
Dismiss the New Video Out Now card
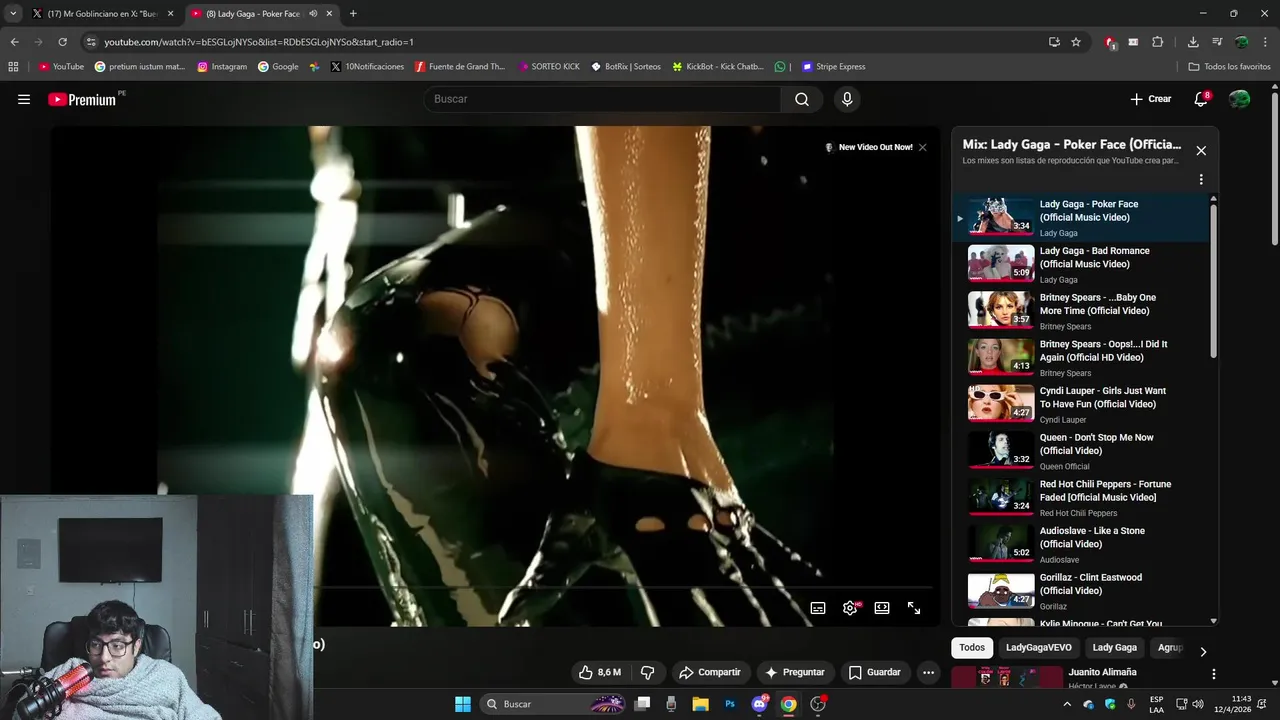click(922, 147)
